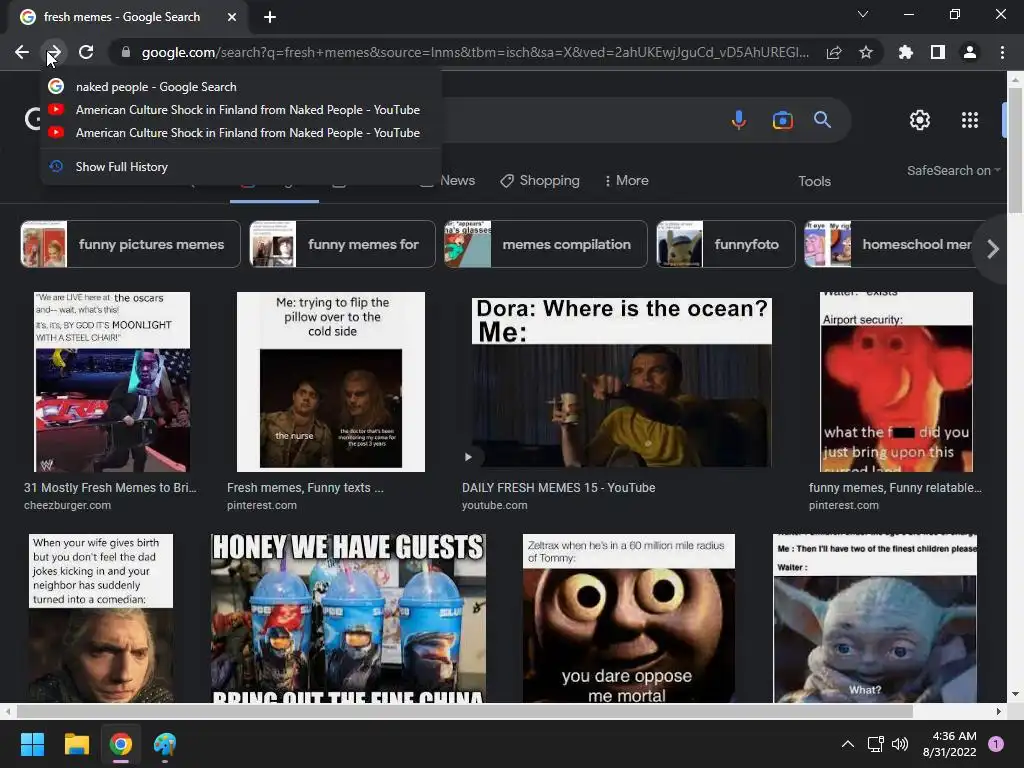Toggle the Chrome side panel icon
Image resolution: width=1024 pixels, height=768 pixels.
[x=938, y=52]
